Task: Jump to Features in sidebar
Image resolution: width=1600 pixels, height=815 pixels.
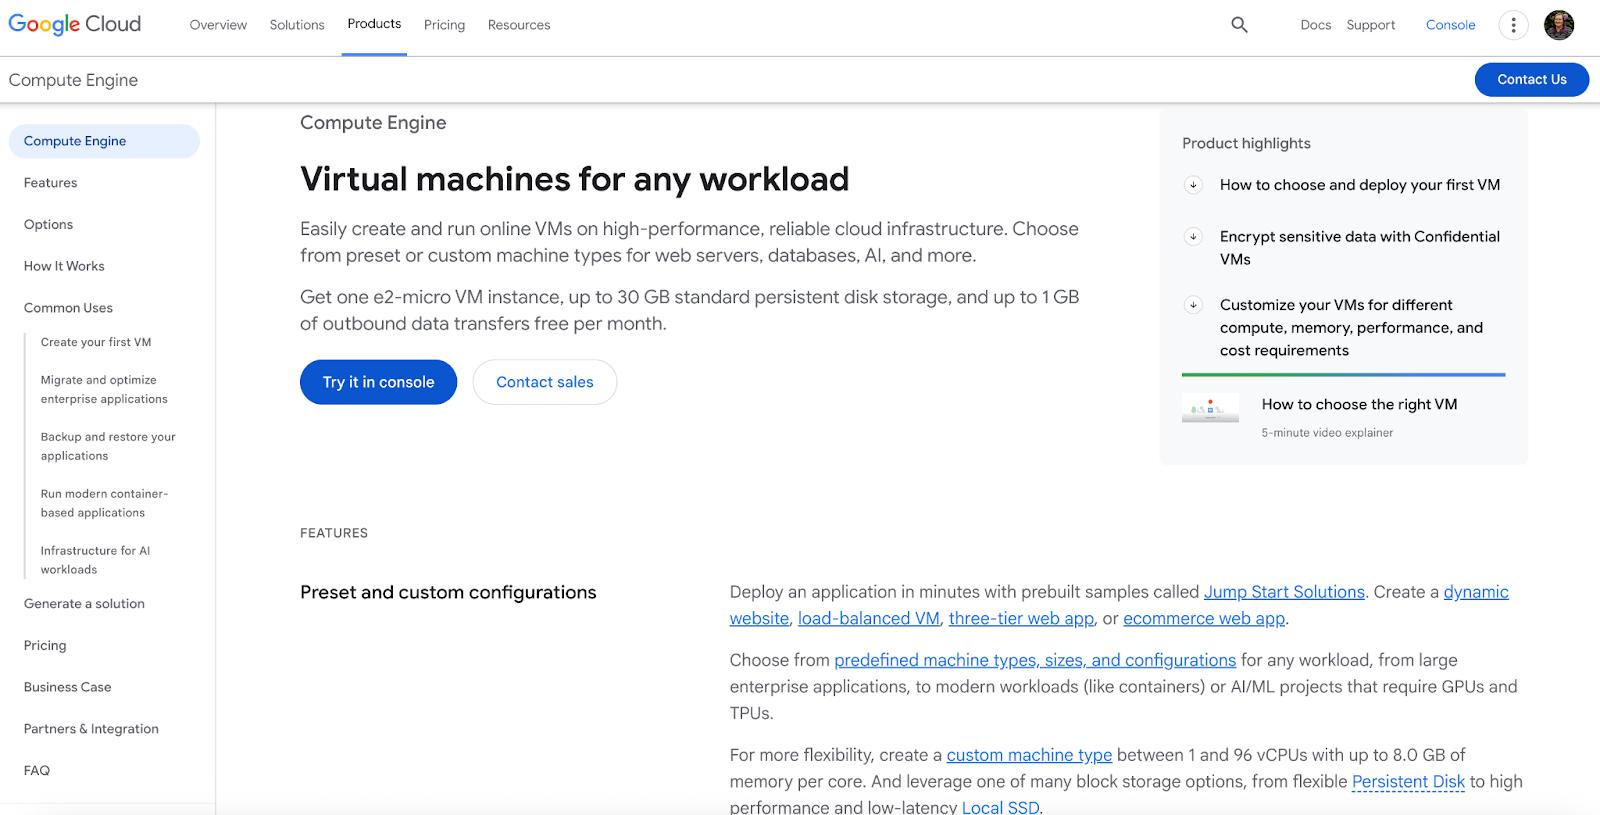Action: coord(50,183)
